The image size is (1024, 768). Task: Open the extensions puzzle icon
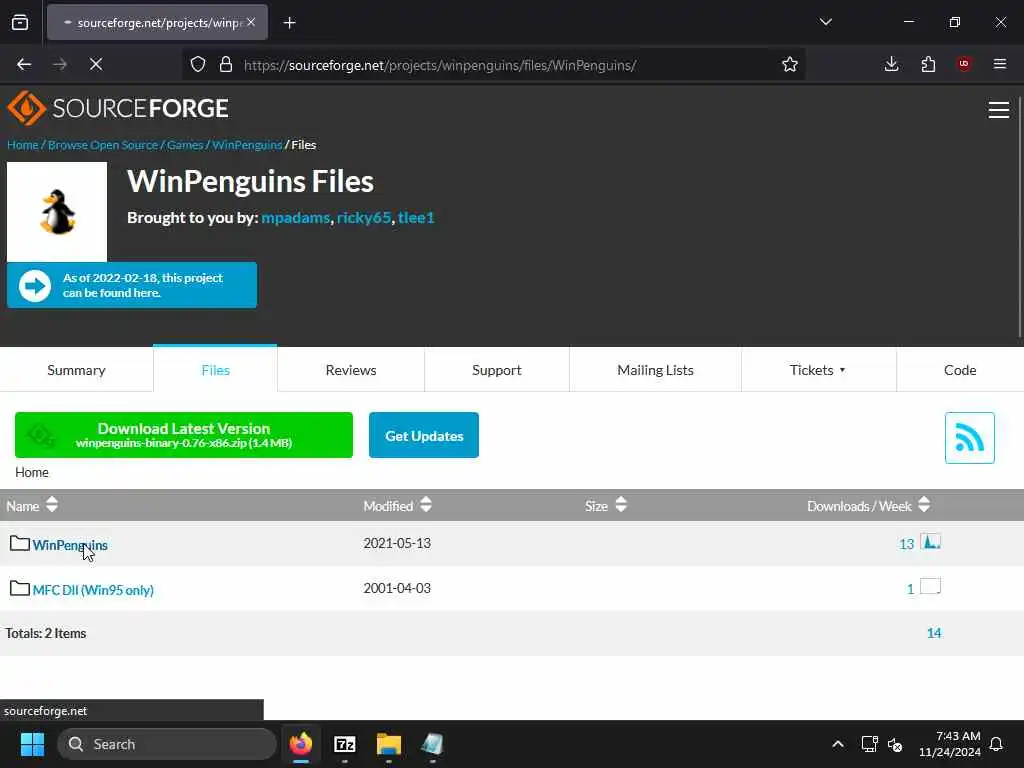[x=928, y=64]
